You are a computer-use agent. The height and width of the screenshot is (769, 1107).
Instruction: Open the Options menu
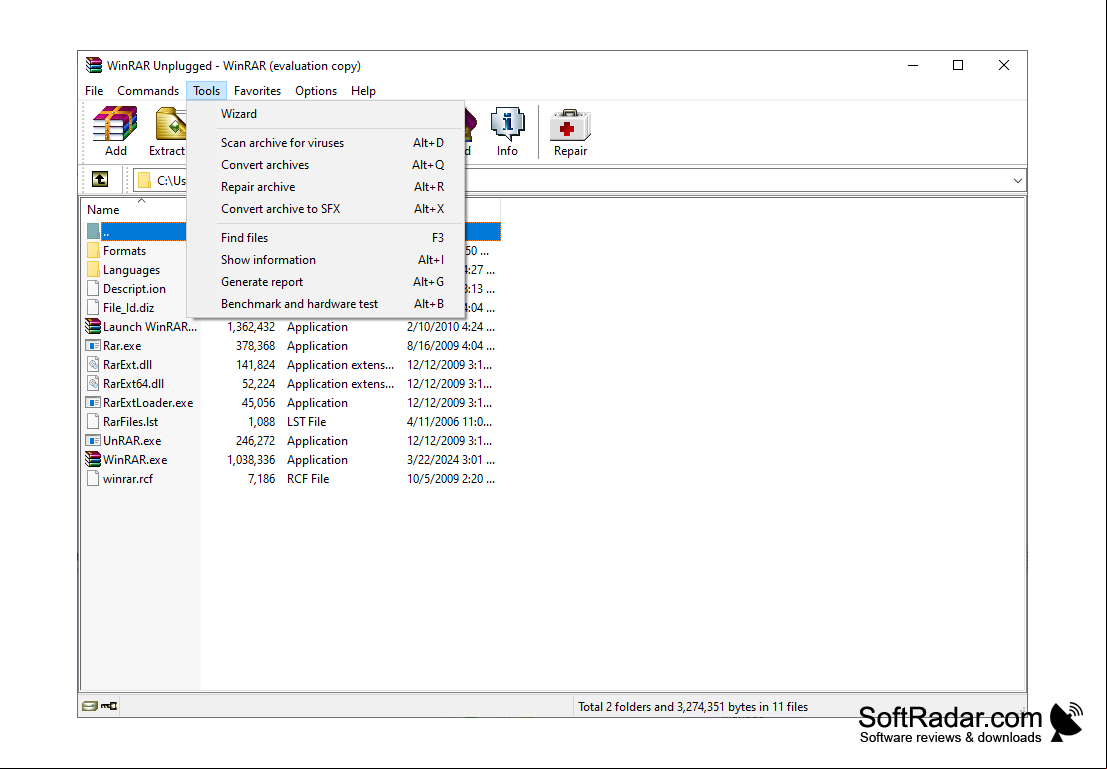(x=316, y=90)
